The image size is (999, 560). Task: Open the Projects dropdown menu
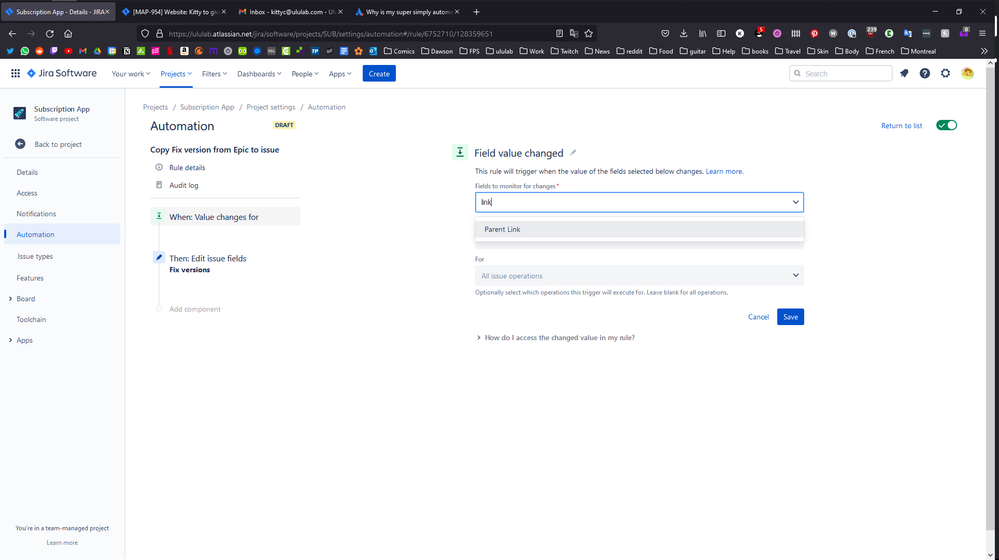click(x=176, y=74)
